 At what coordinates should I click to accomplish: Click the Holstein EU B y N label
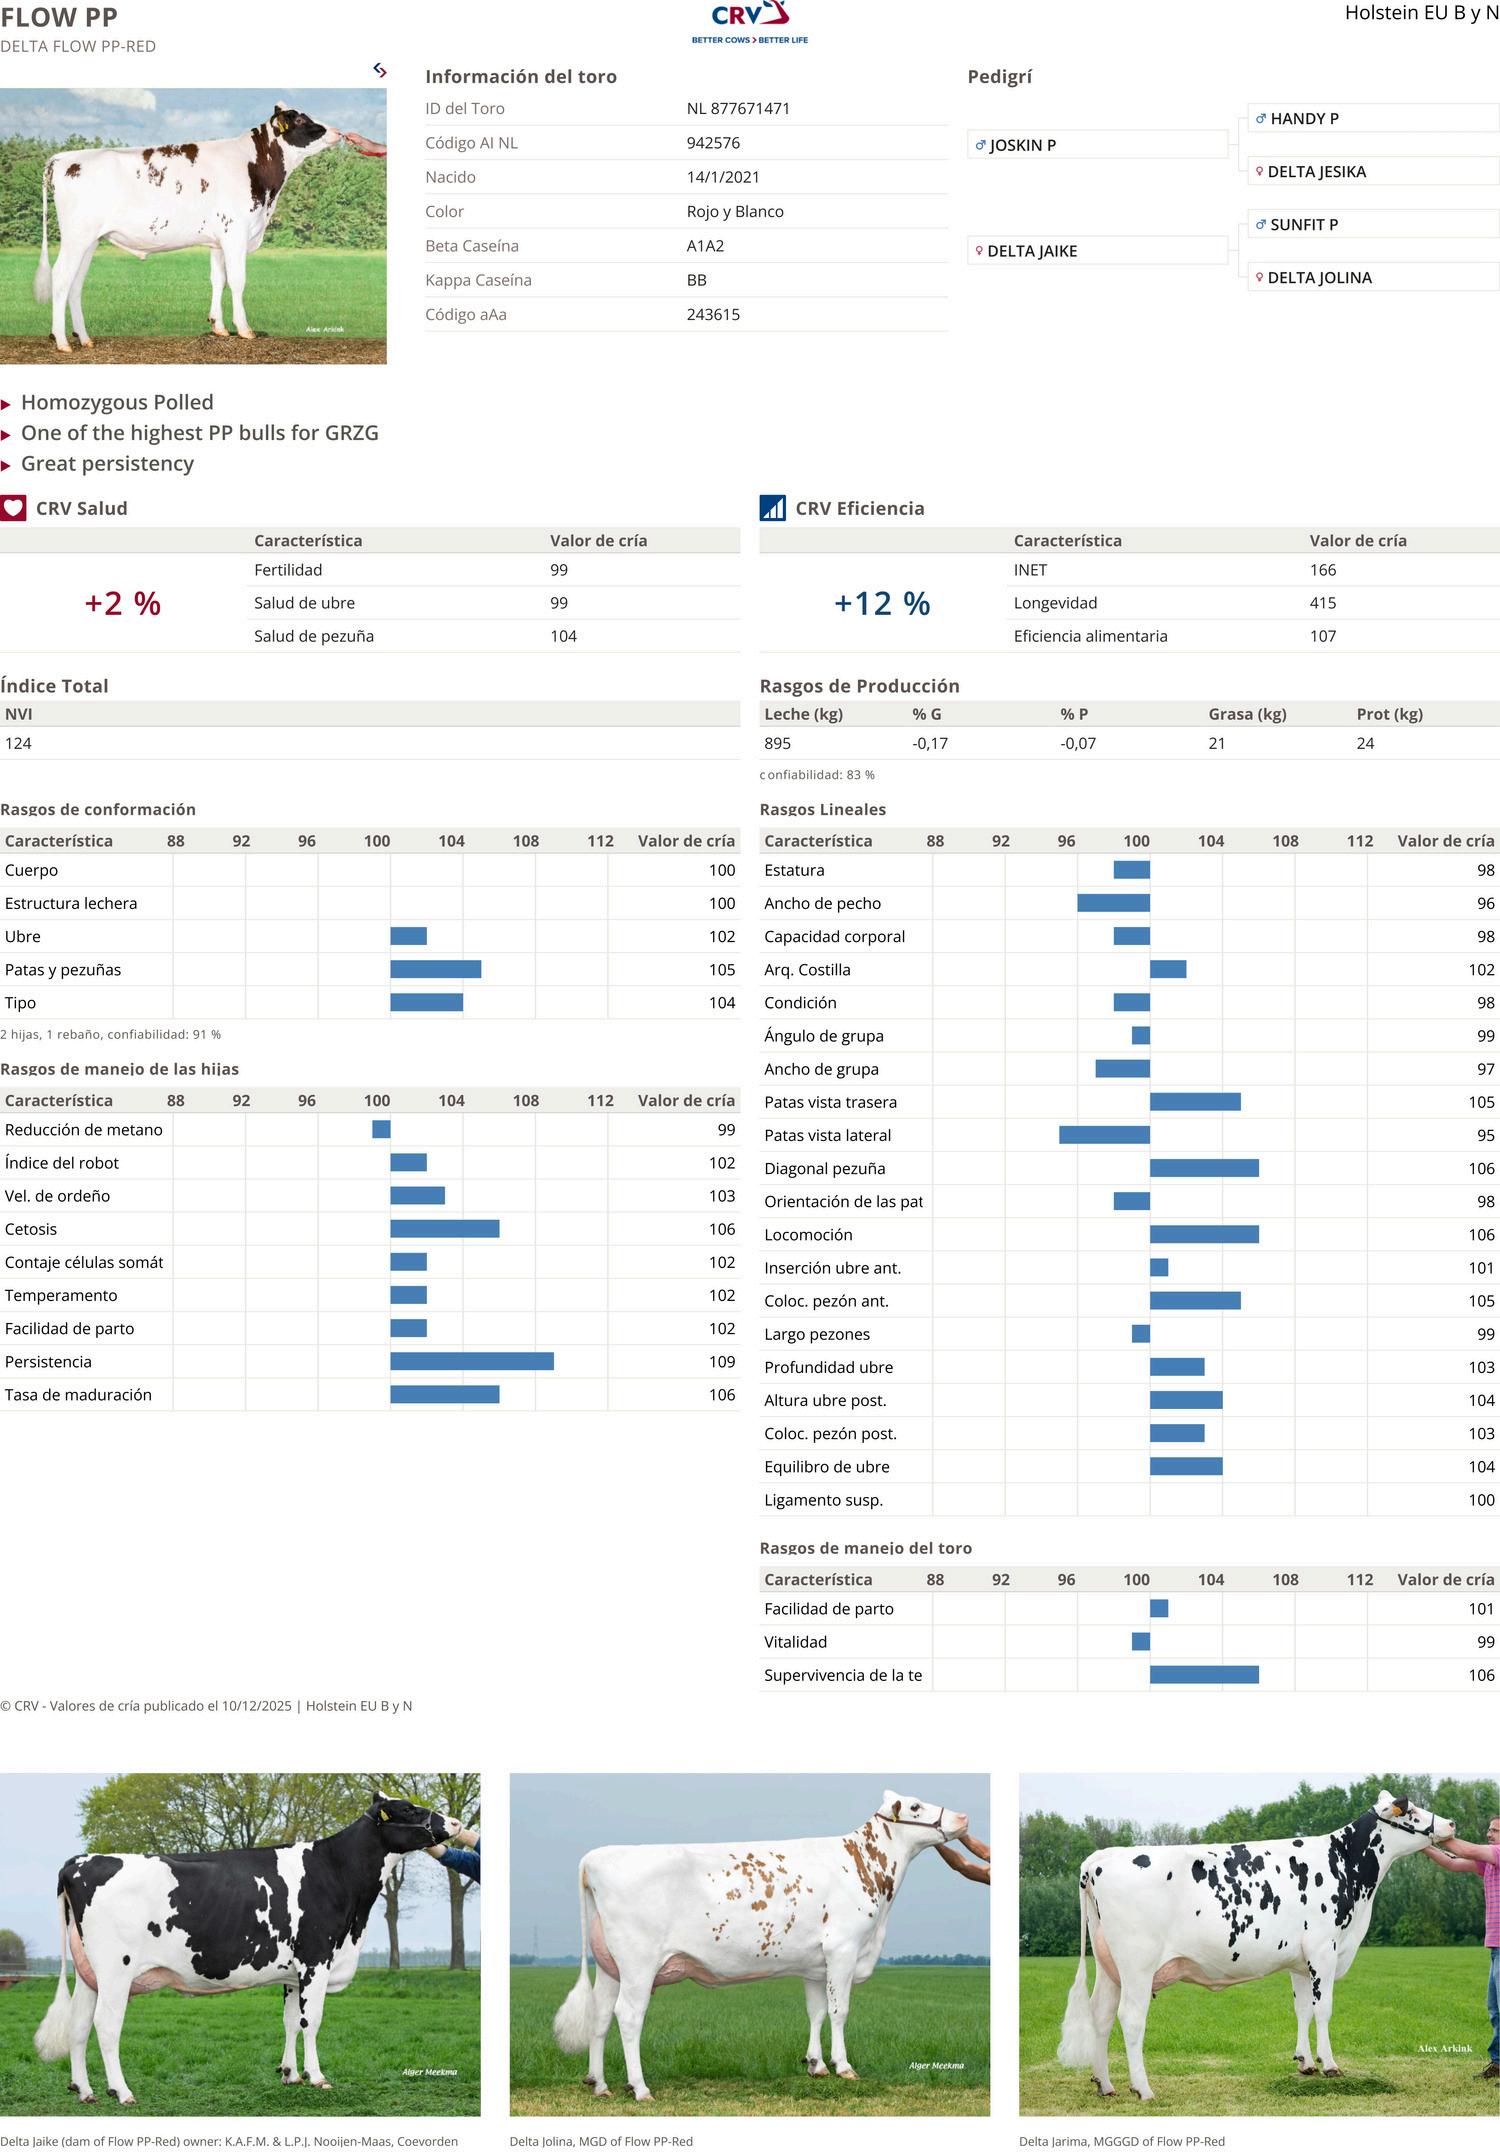tap(1422, 13)
